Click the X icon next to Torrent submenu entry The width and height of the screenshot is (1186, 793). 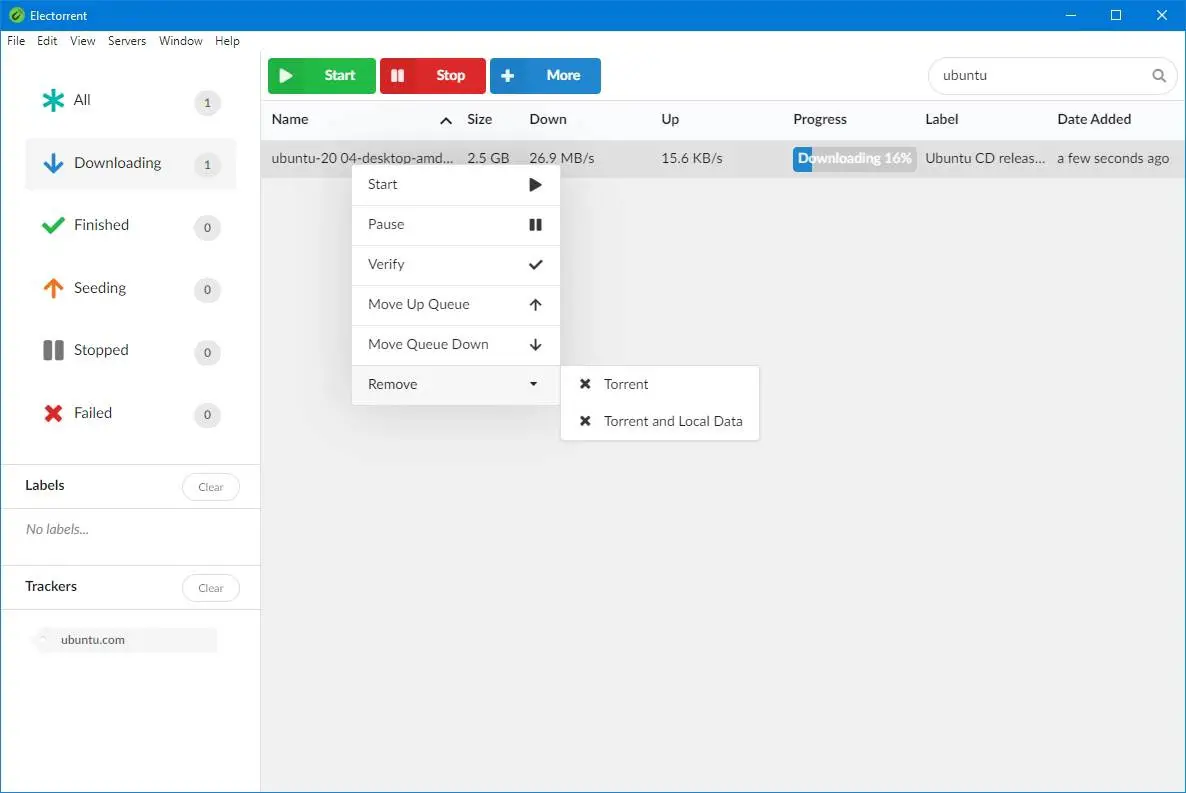[585, 384]
